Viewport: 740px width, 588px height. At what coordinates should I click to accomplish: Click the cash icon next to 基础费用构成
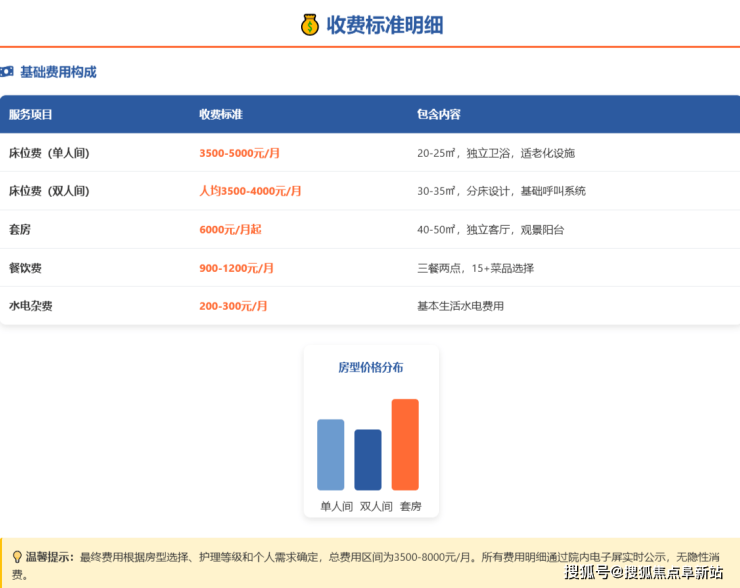[x=7, y=72]
